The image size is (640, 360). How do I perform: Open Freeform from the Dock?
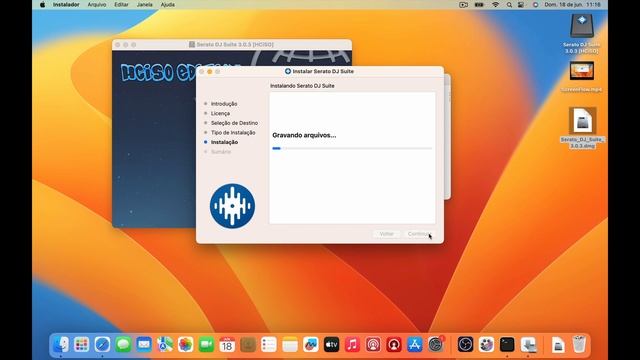[x=311, y=344]
